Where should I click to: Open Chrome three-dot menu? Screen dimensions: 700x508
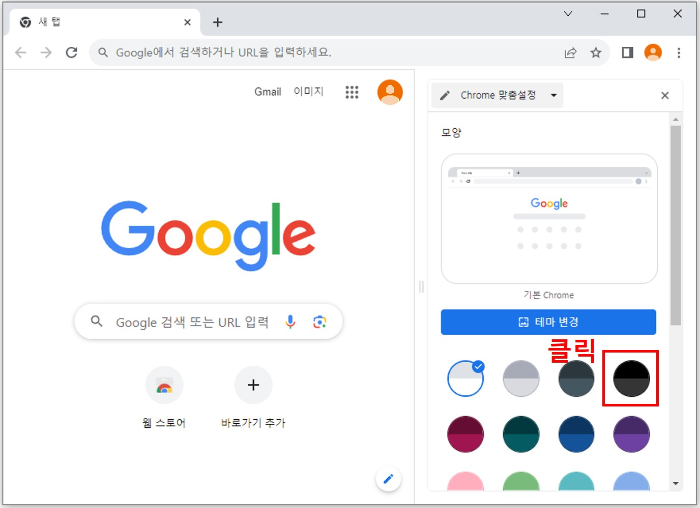679,53
